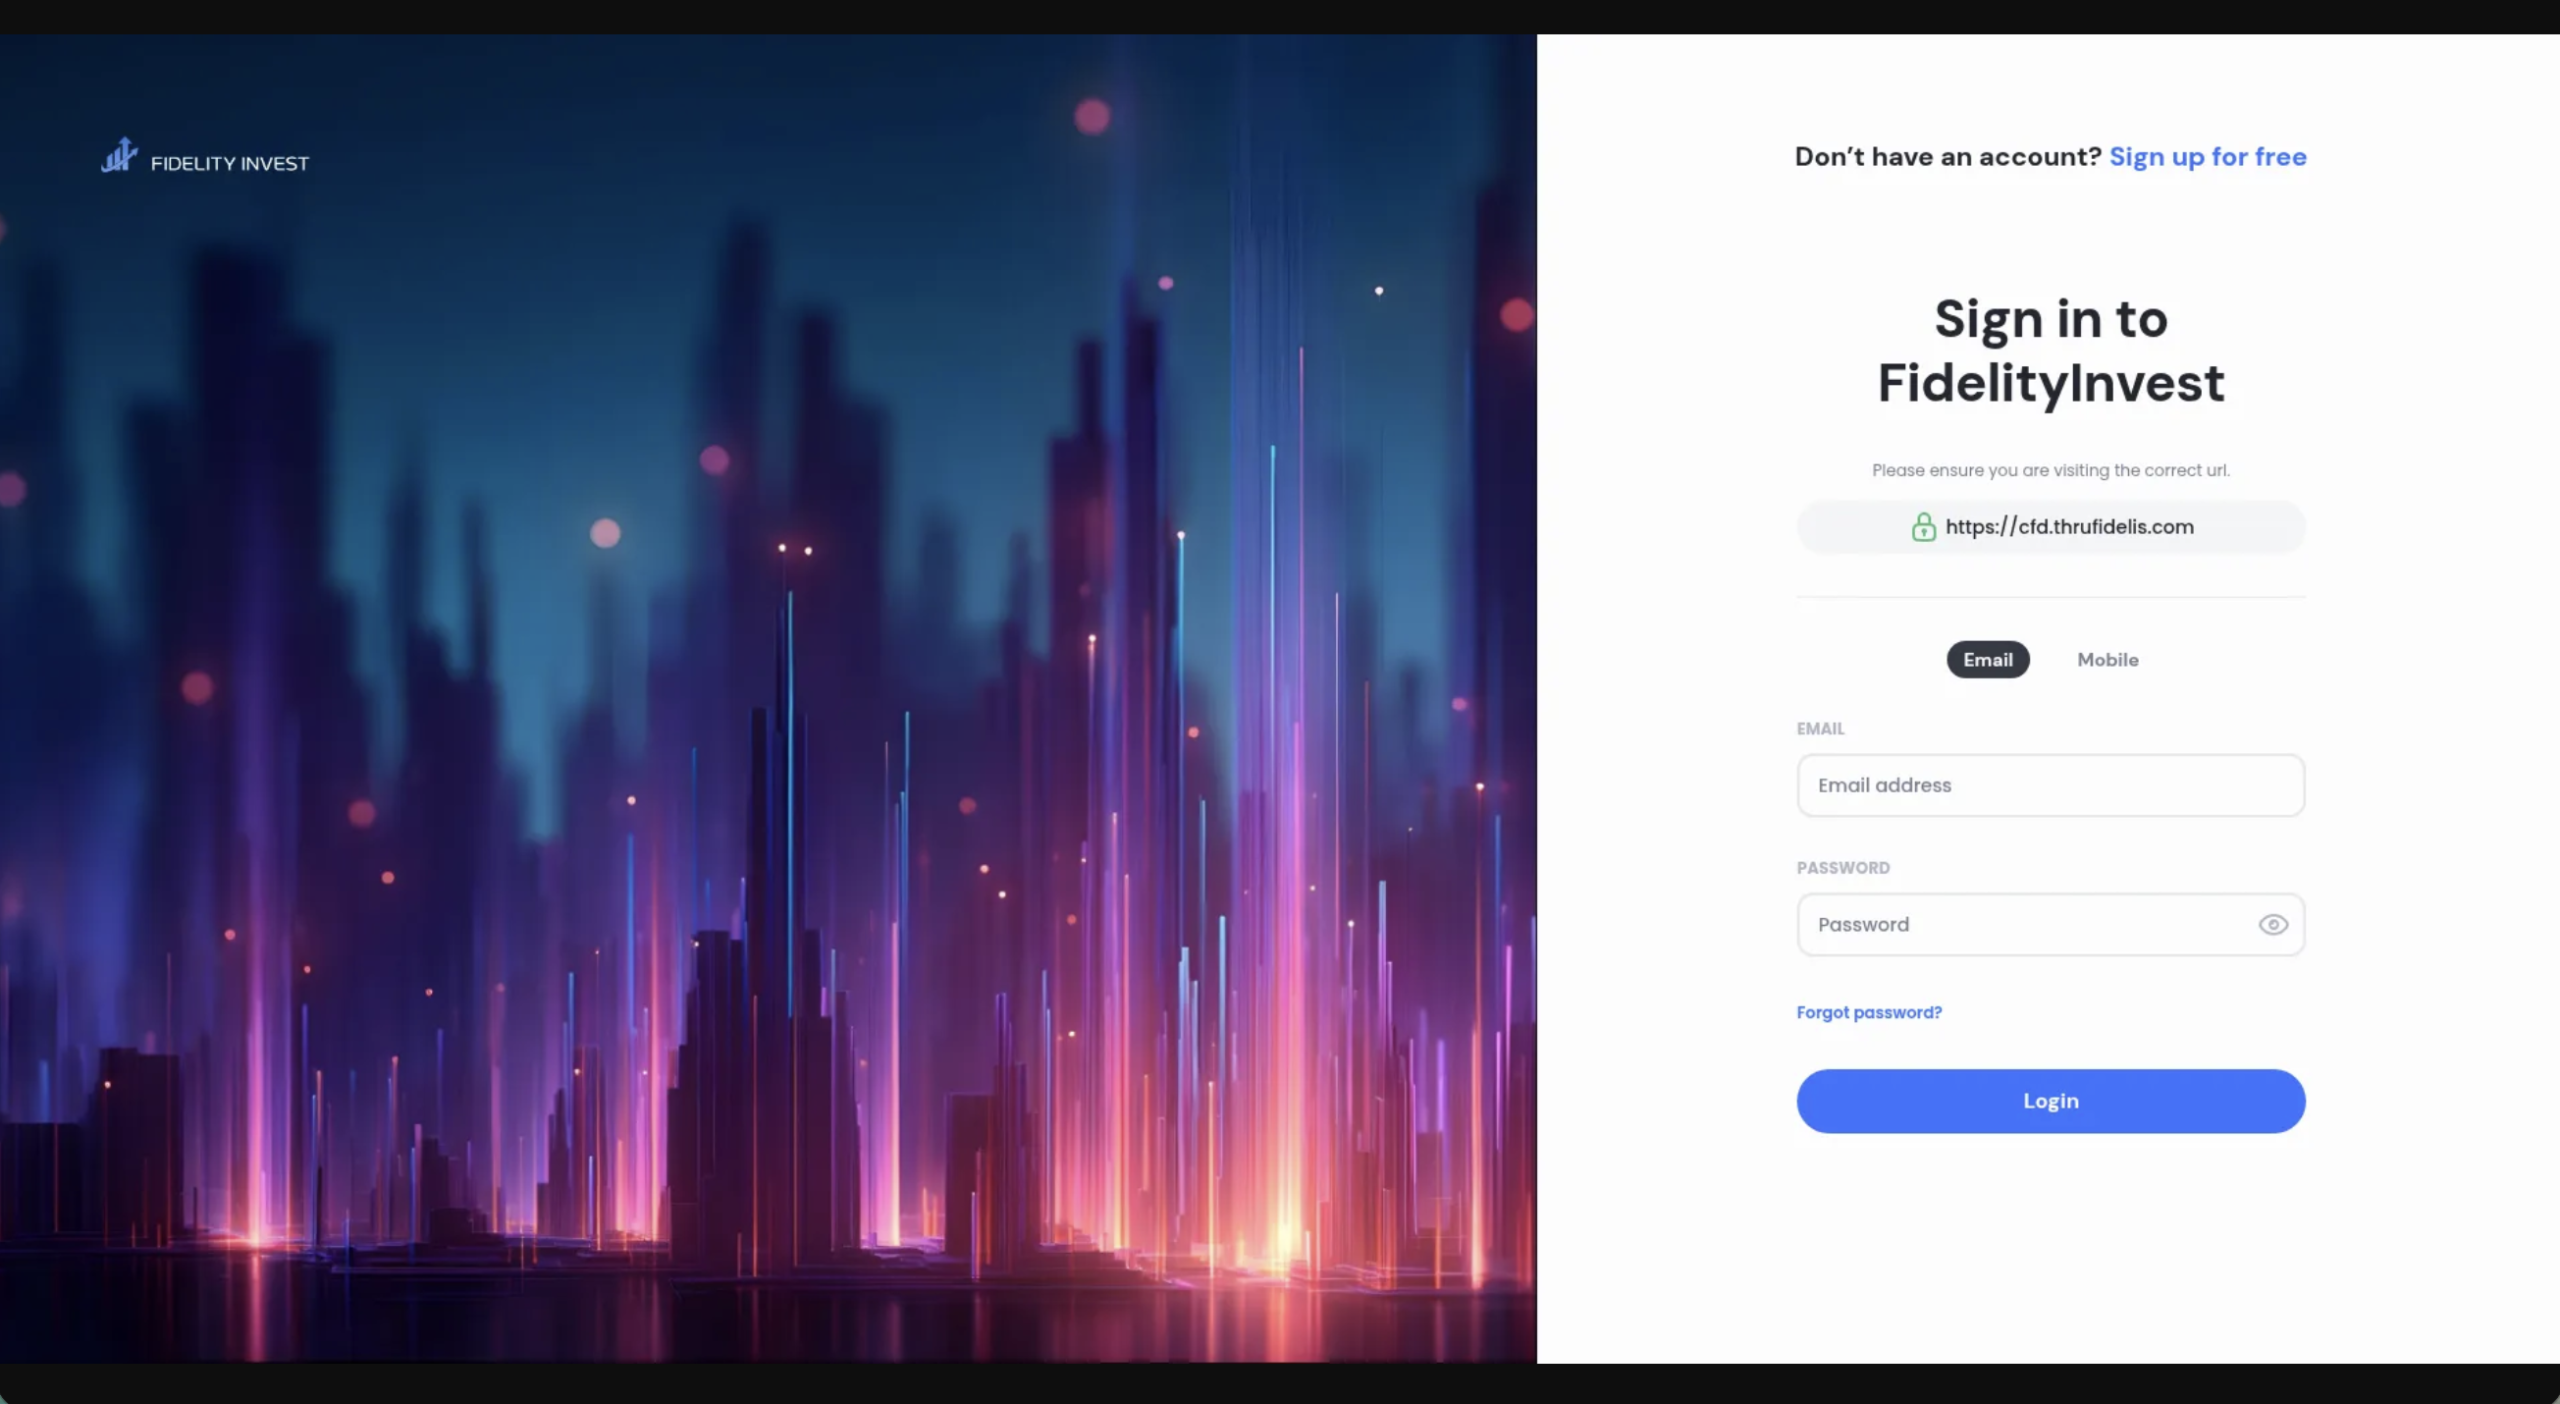Submit with the blue Login button

(2050, 1101)
